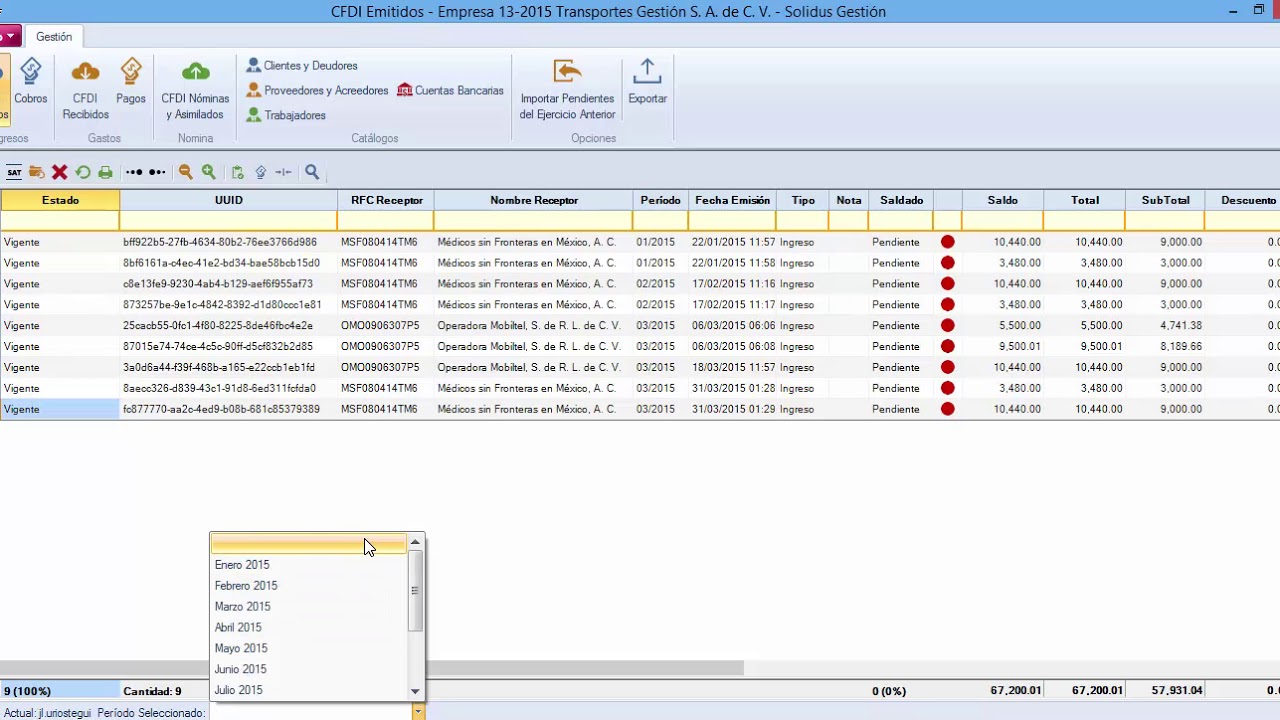Click the RFC Receptor filter field
This screenshot has width=1280, height=720.
(386, 221)
